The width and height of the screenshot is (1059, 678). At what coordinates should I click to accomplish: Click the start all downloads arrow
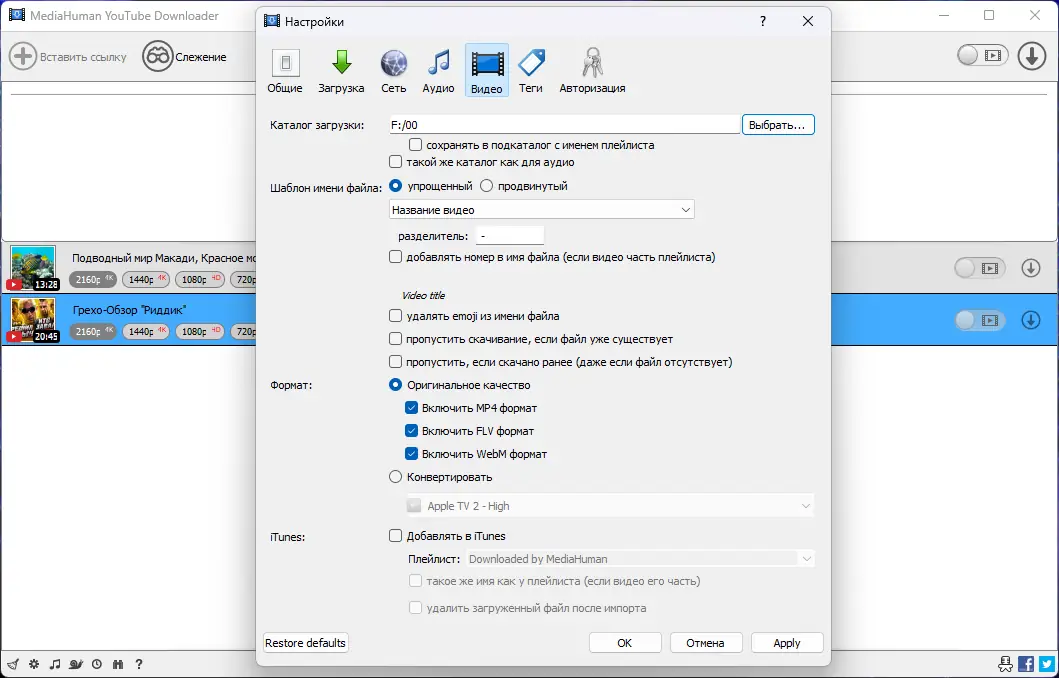(x=1032, y=56)
